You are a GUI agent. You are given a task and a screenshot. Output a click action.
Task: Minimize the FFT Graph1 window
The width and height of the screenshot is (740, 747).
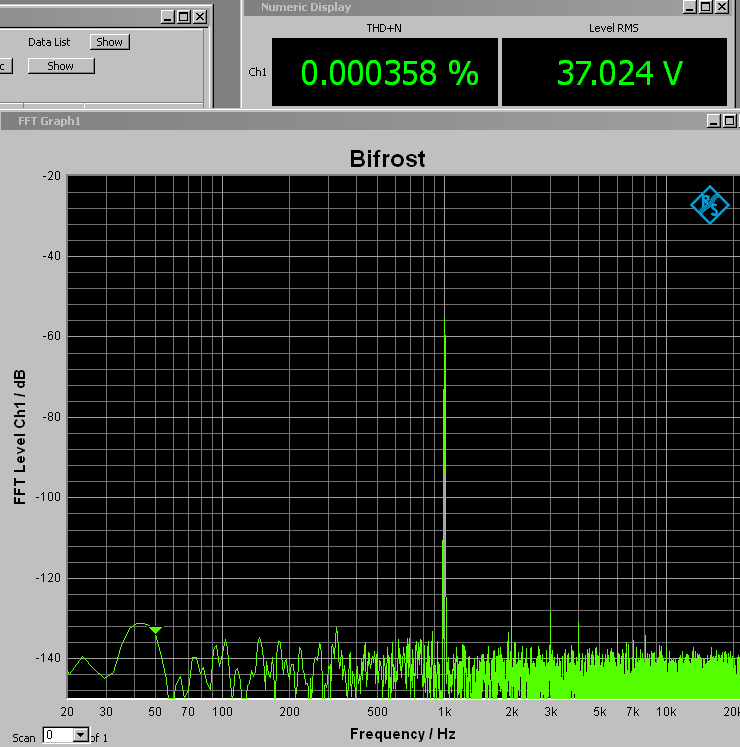click(x=713, y=121)
